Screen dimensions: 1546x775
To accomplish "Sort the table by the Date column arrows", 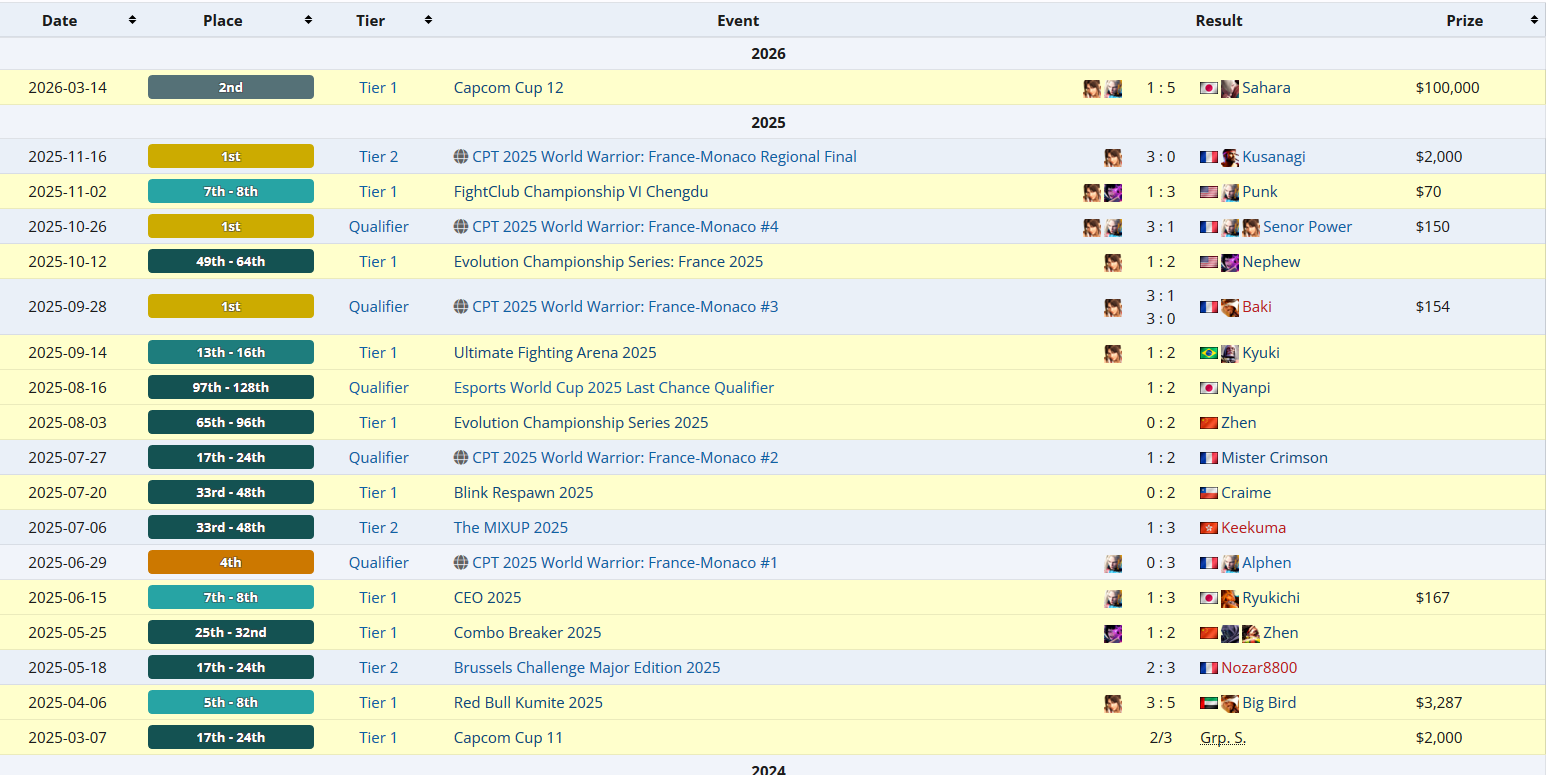I will click(132, 20).
